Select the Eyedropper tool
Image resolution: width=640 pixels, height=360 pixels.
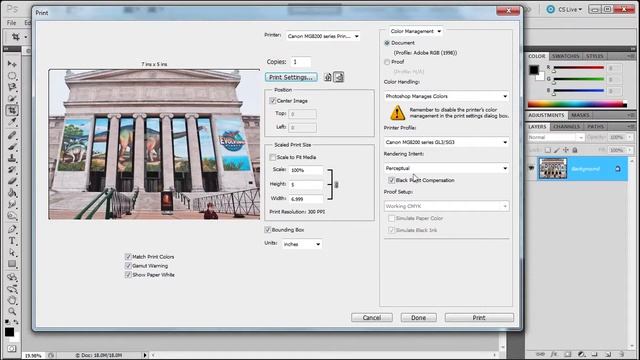pyautogui.click(x=12, y=122)
